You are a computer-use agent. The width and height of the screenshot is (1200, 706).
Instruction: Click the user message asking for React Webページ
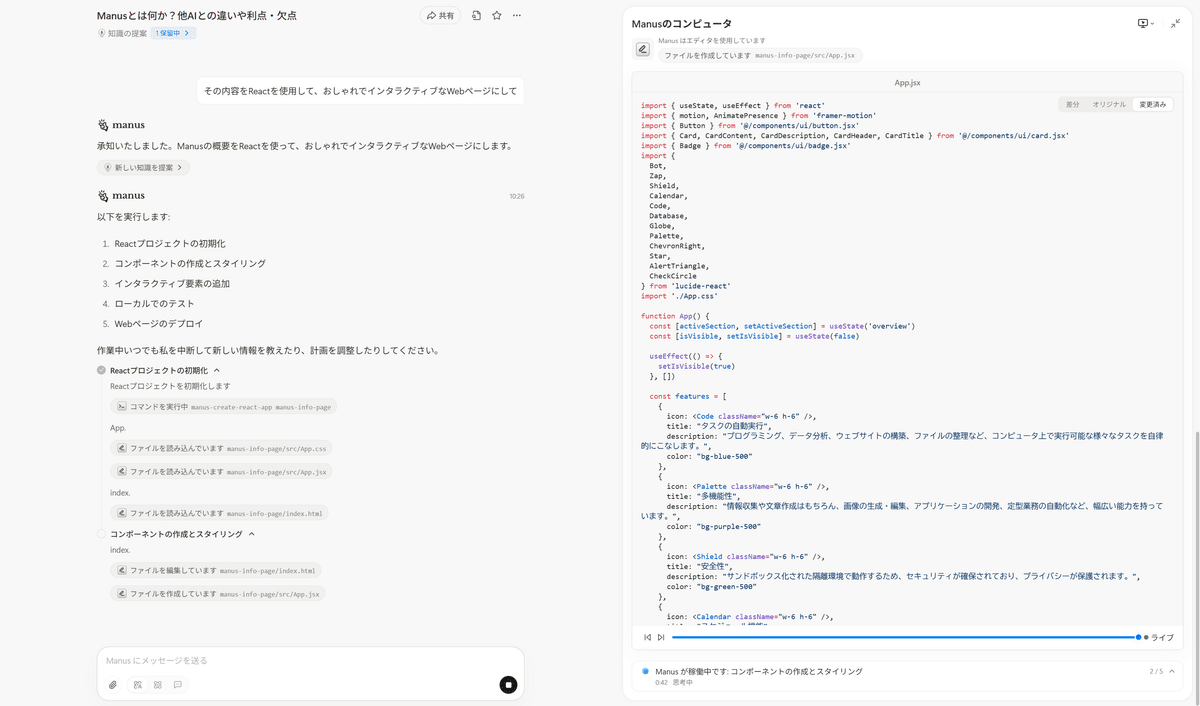coord(360,91)
